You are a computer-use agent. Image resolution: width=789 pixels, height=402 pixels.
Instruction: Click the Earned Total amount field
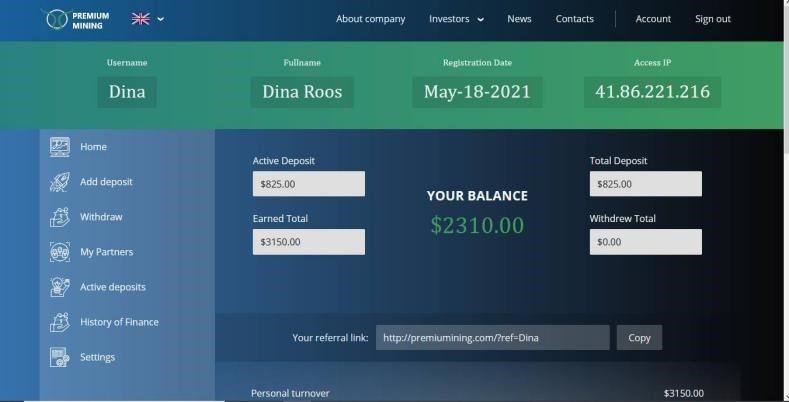(x=309, y=242)
